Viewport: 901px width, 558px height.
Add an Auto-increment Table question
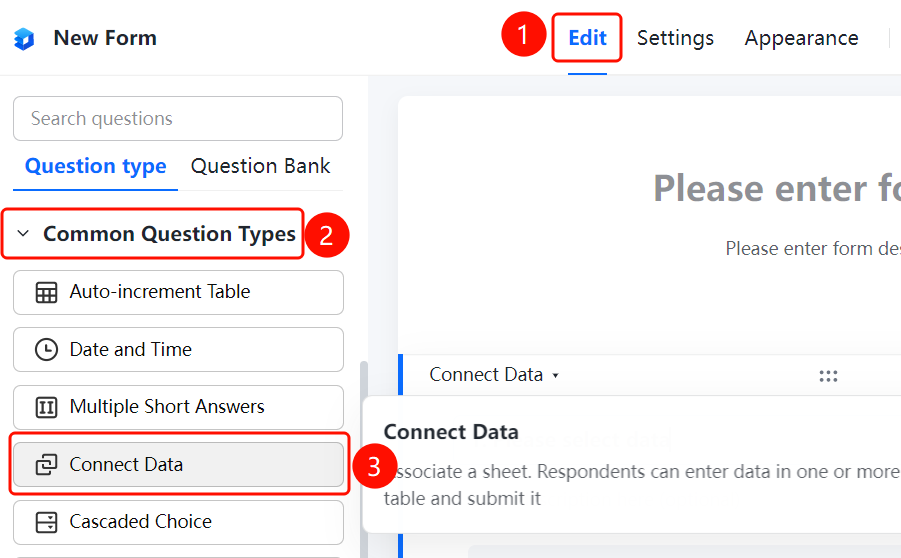coord(178,293)
